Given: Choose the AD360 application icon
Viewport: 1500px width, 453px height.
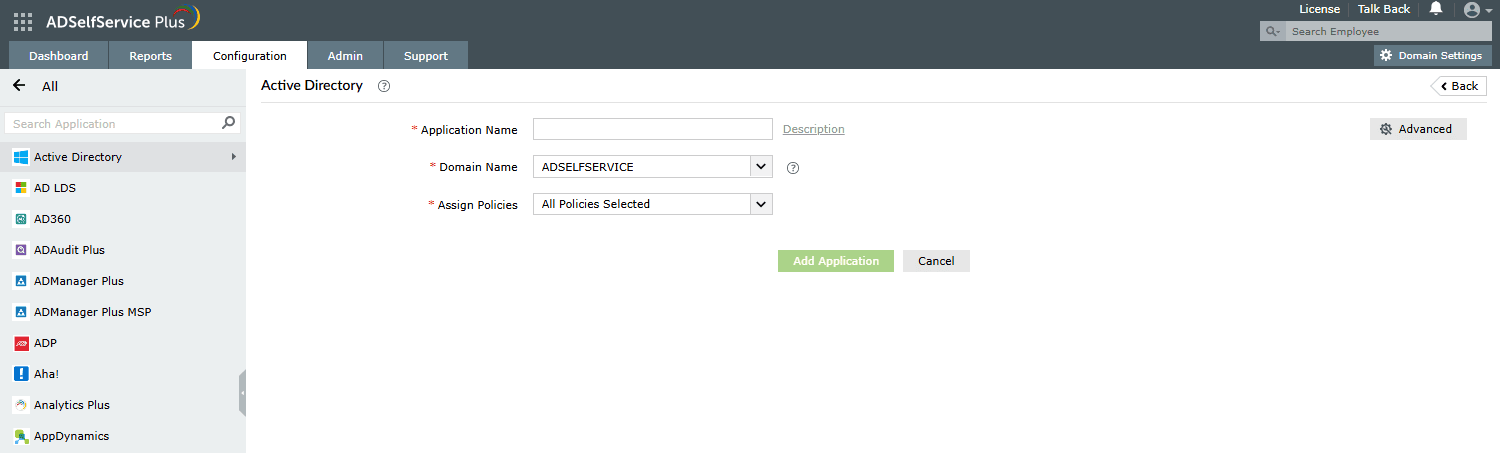Looking at the screenshot, I should click(20, 219).
